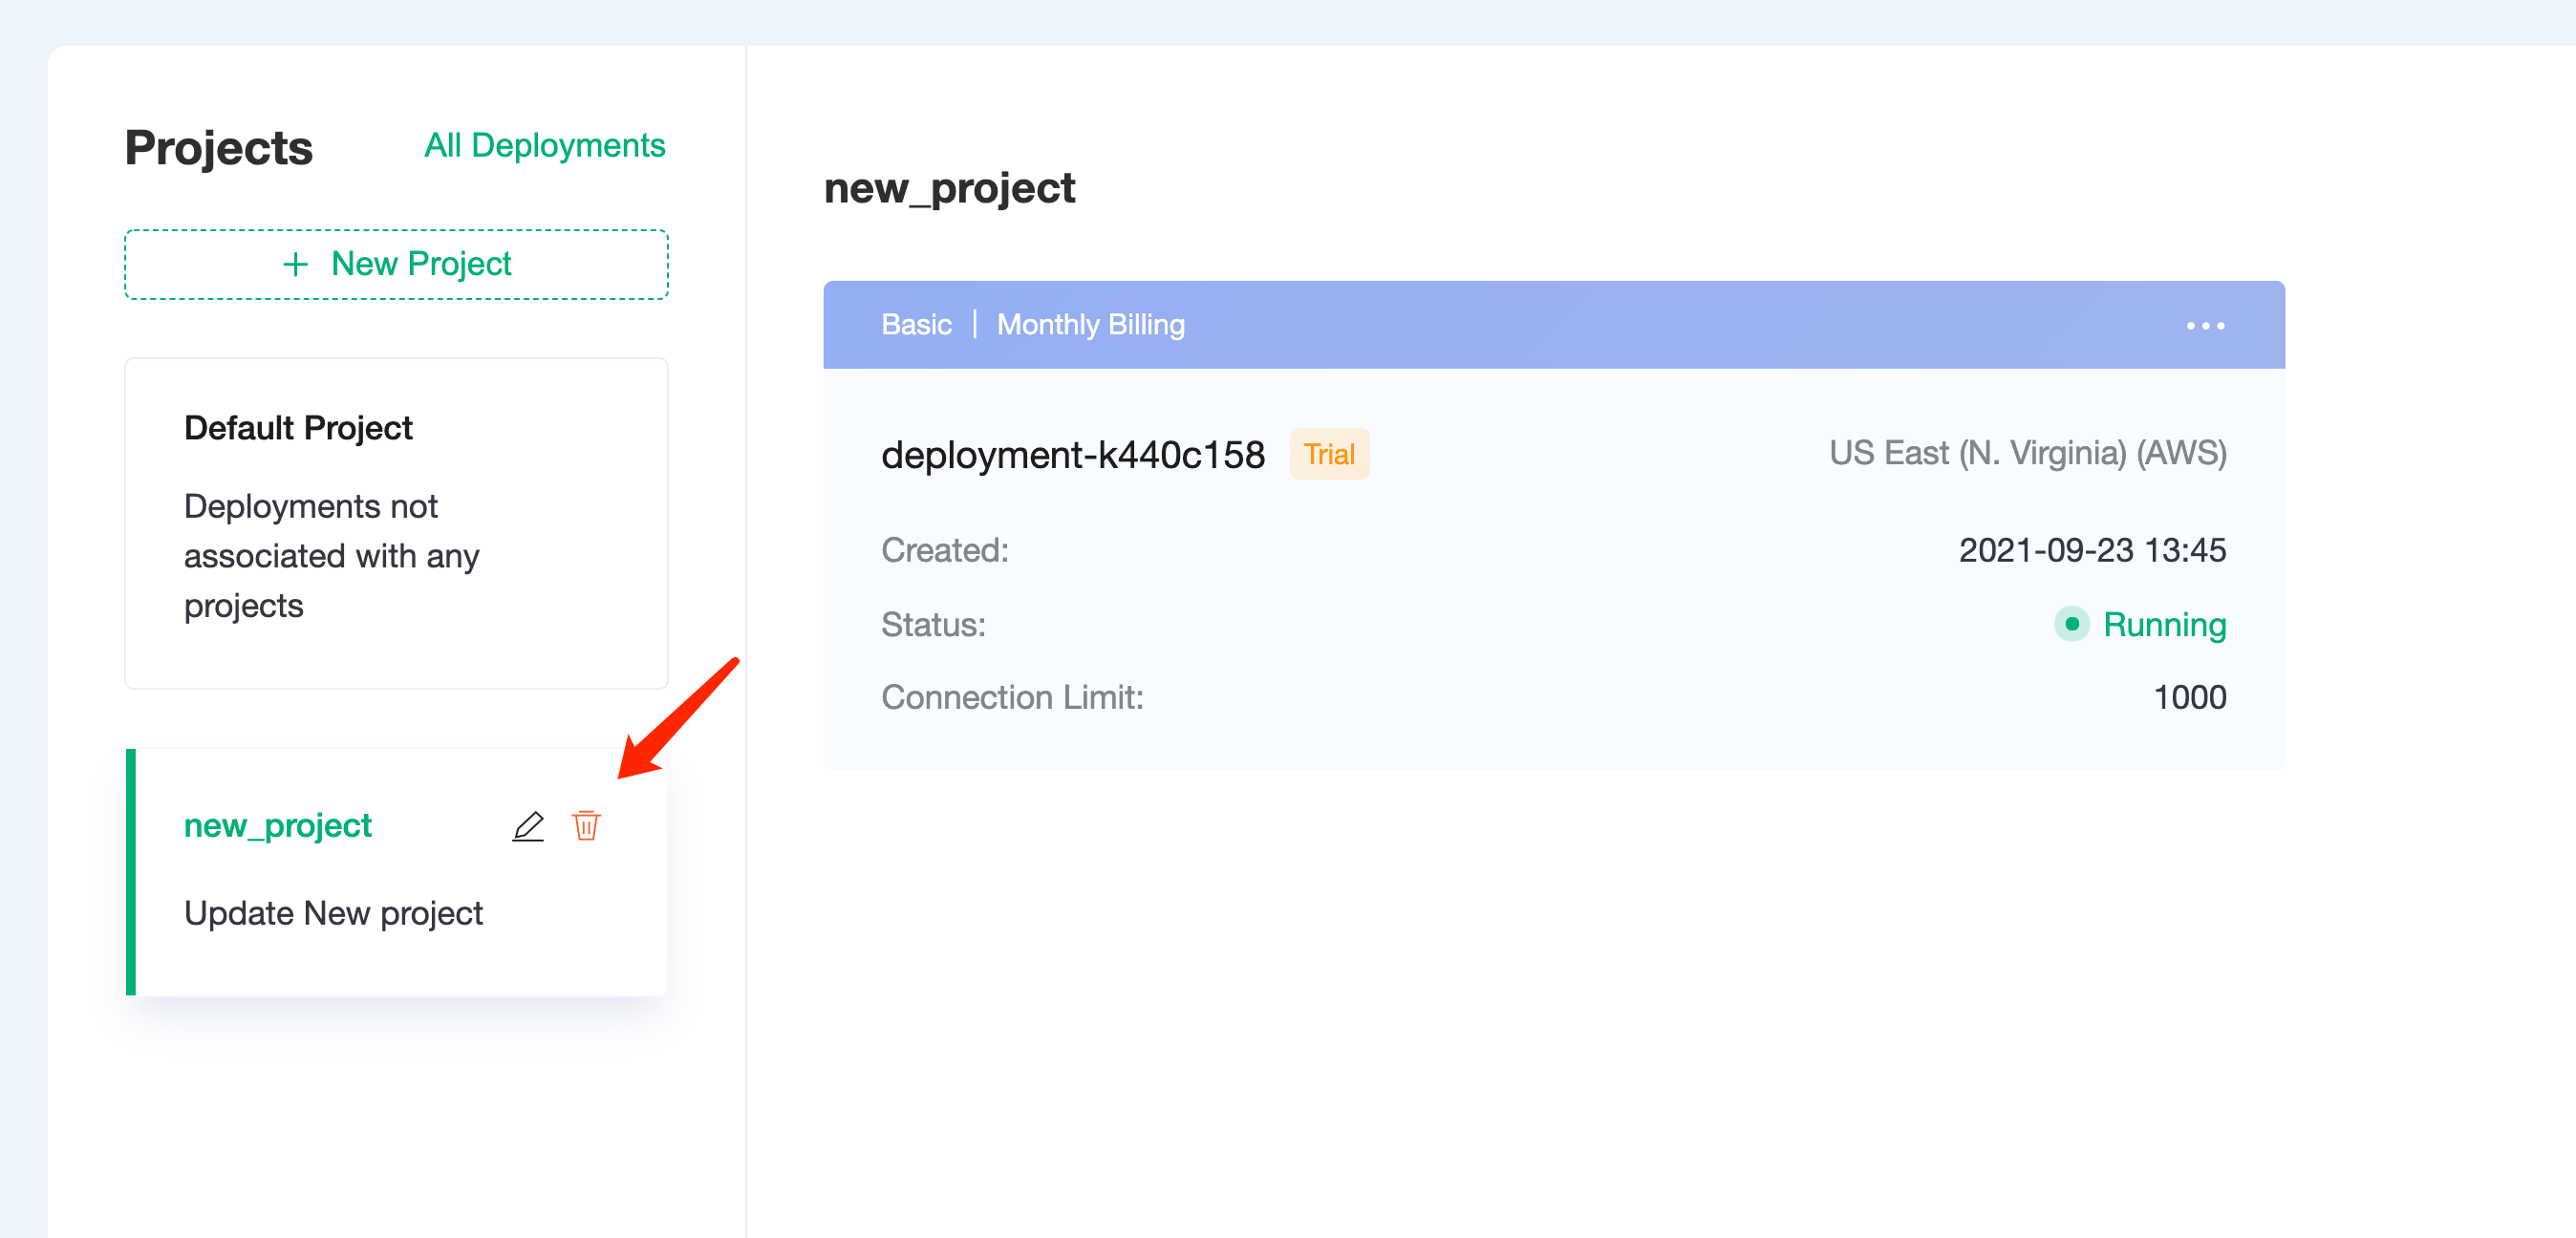The width and height of the screenshot is (2576, 1238).
Task: Click the Projects sidebar heading
Action: pyautogui.click(x=219, y=148)
